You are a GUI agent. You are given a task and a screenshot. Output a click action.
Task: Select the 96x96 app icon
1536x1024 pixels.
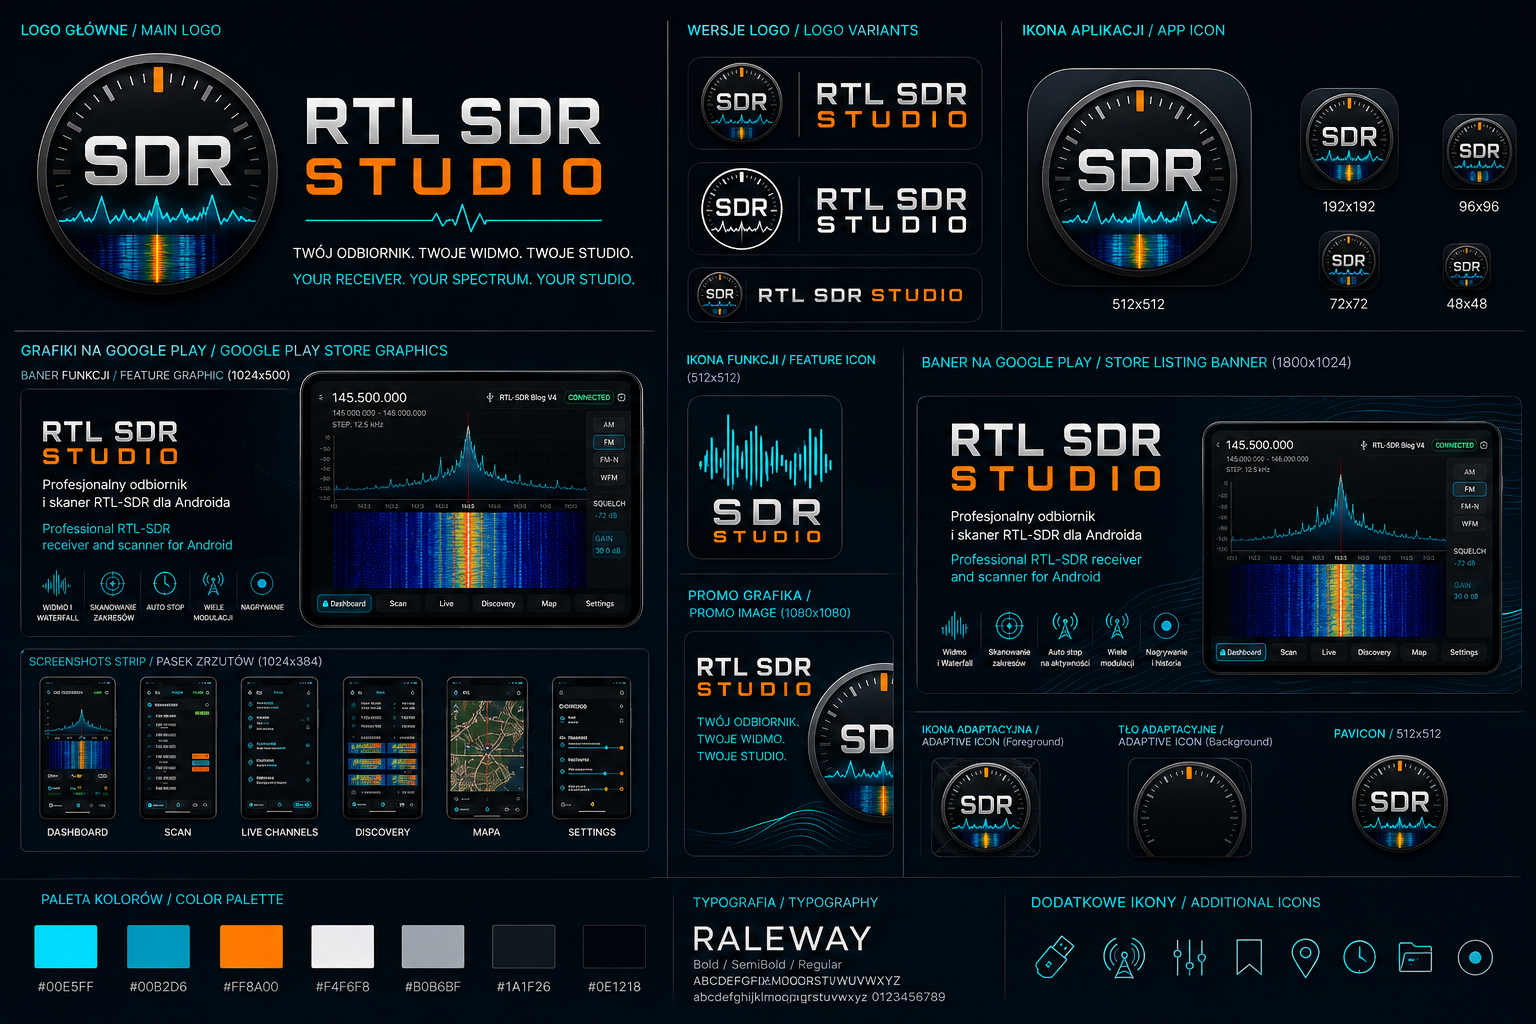(x=1479, y=151)
